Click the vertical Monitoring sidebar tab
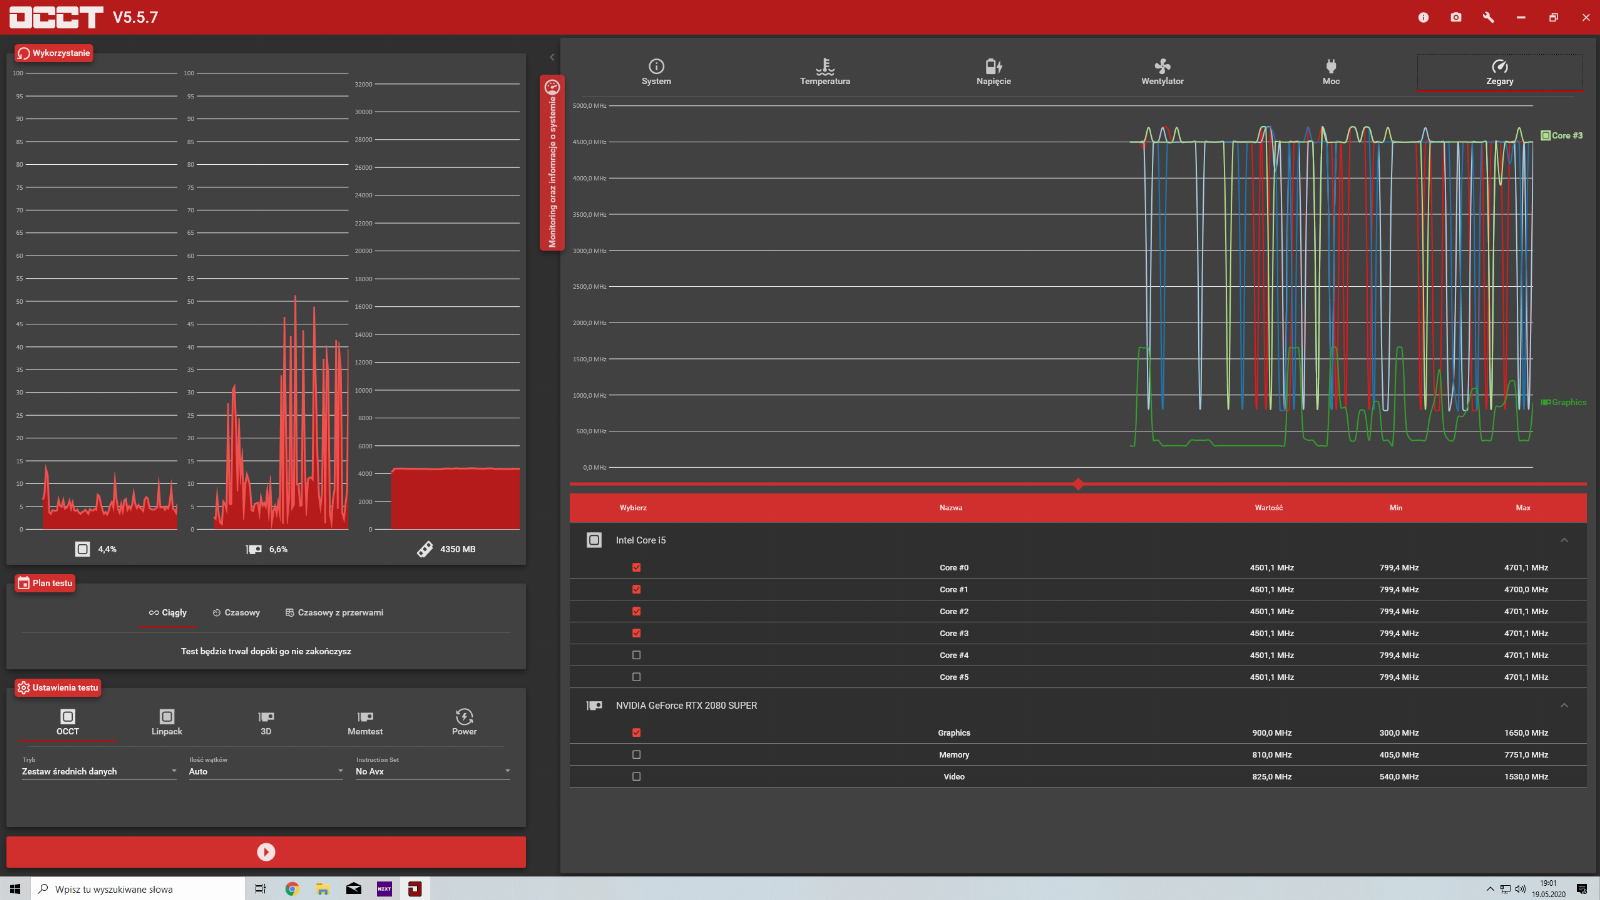This screenshot has width=1600, height=900. (552, 163)
